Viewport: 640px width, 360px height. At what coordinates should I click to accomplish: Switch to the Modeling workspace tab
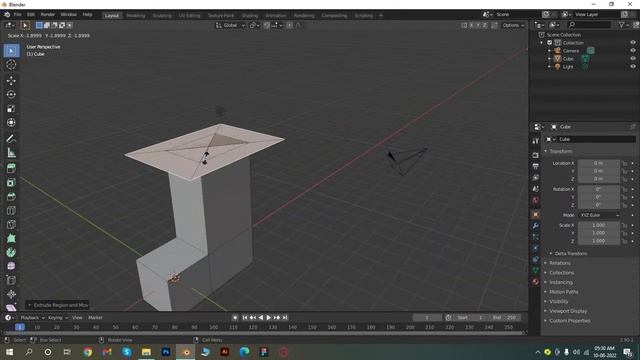[136, 16]
